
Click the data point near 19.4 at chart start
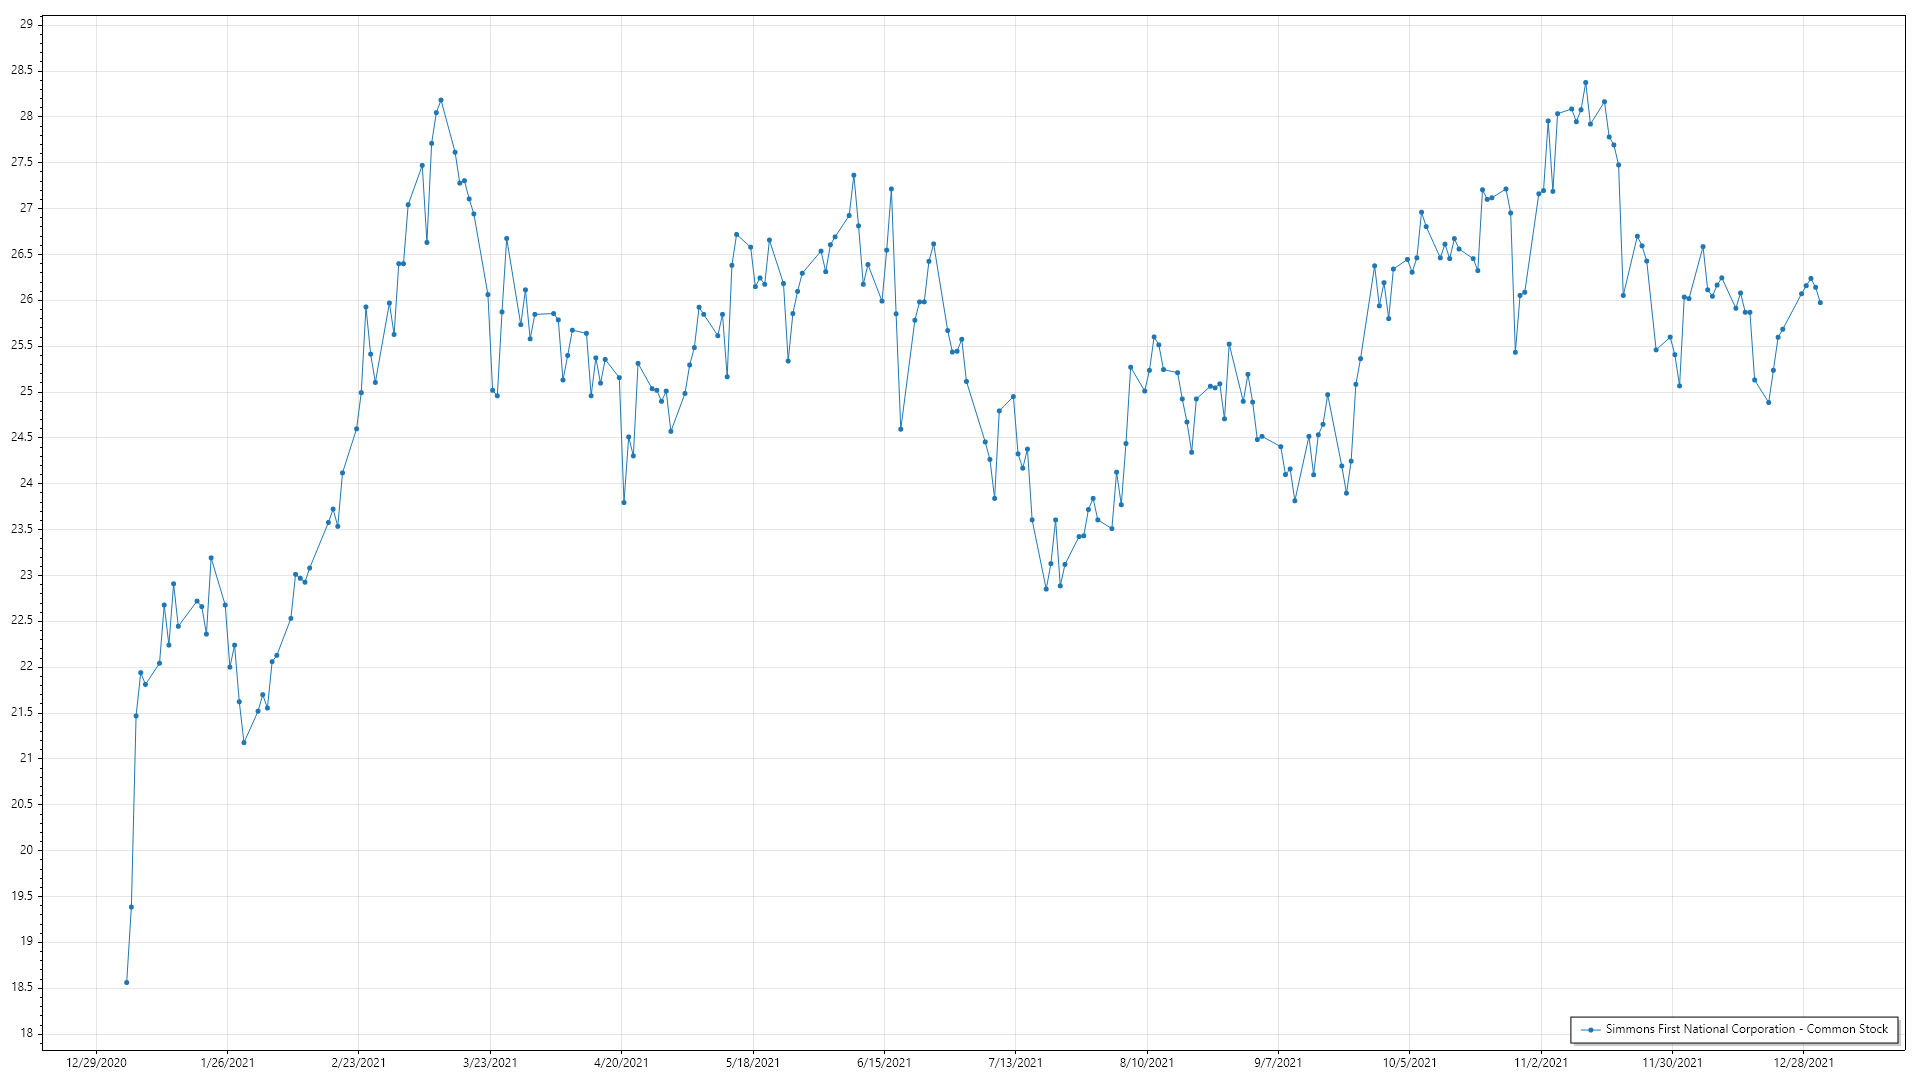click(x=131, y=907)
